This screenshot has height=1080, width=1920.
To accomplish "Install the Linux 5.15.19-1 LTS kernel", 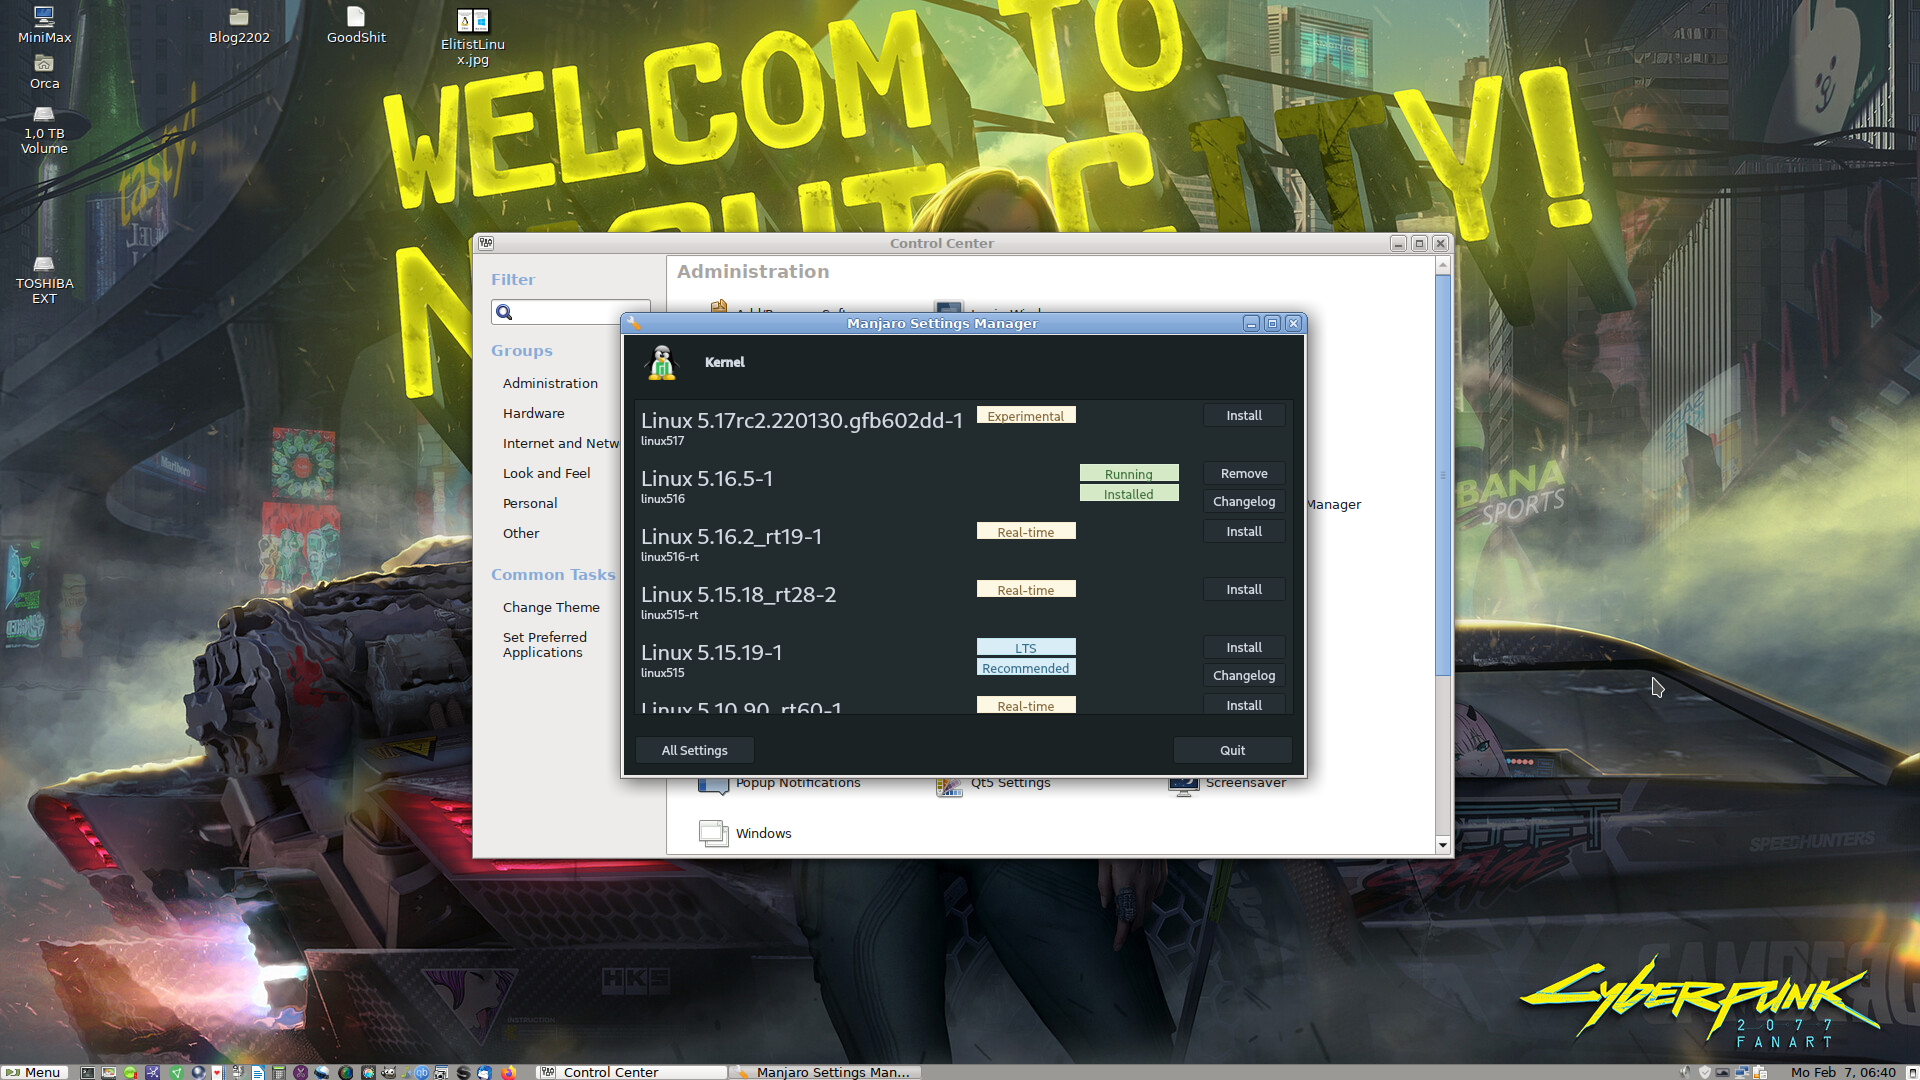I will tap(1244, 647).
